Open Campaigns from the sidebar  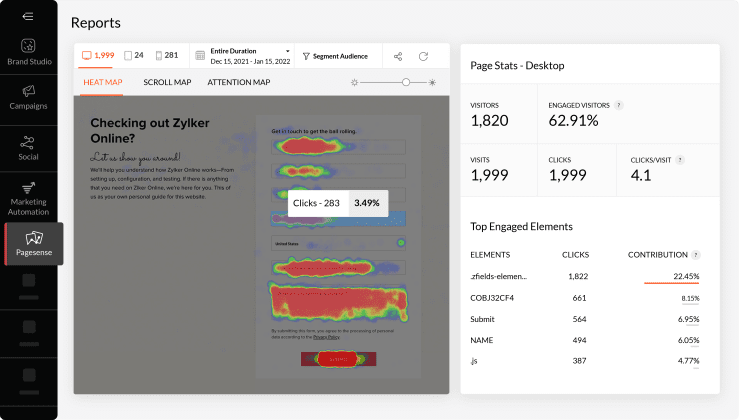click(28, 98)
